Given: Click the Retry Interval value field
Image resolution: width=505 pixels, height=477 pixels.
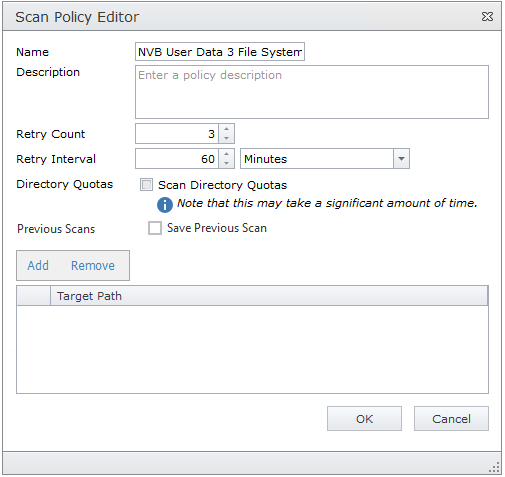Looking at the screenshot, I should click(177, 159).
